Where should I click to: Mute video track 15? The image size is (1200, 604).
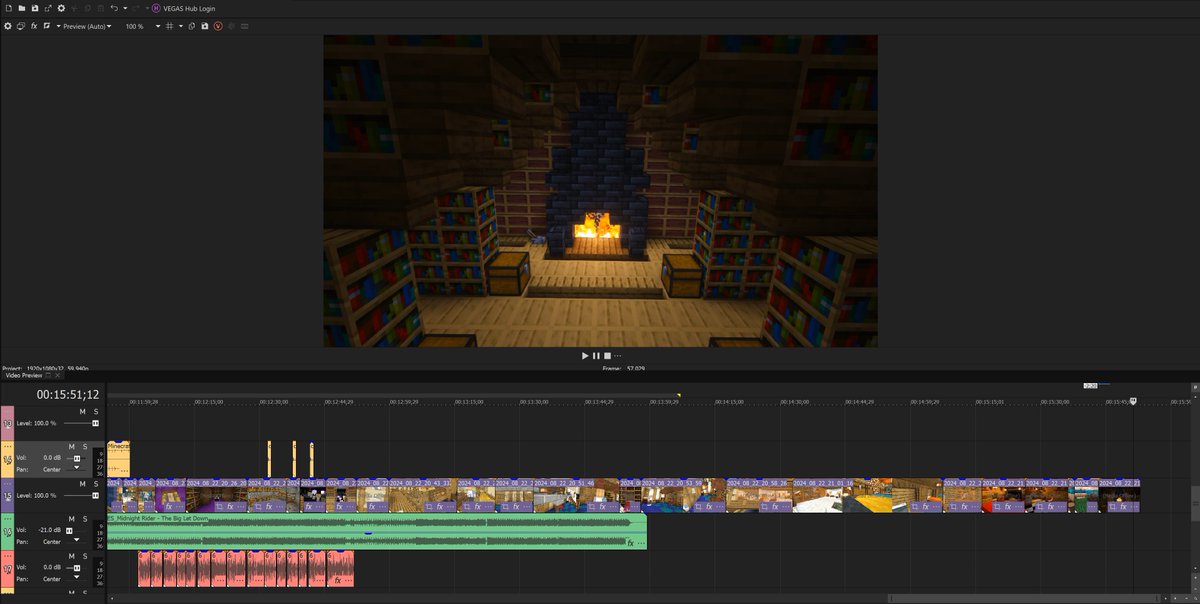[x=83, y=483]
